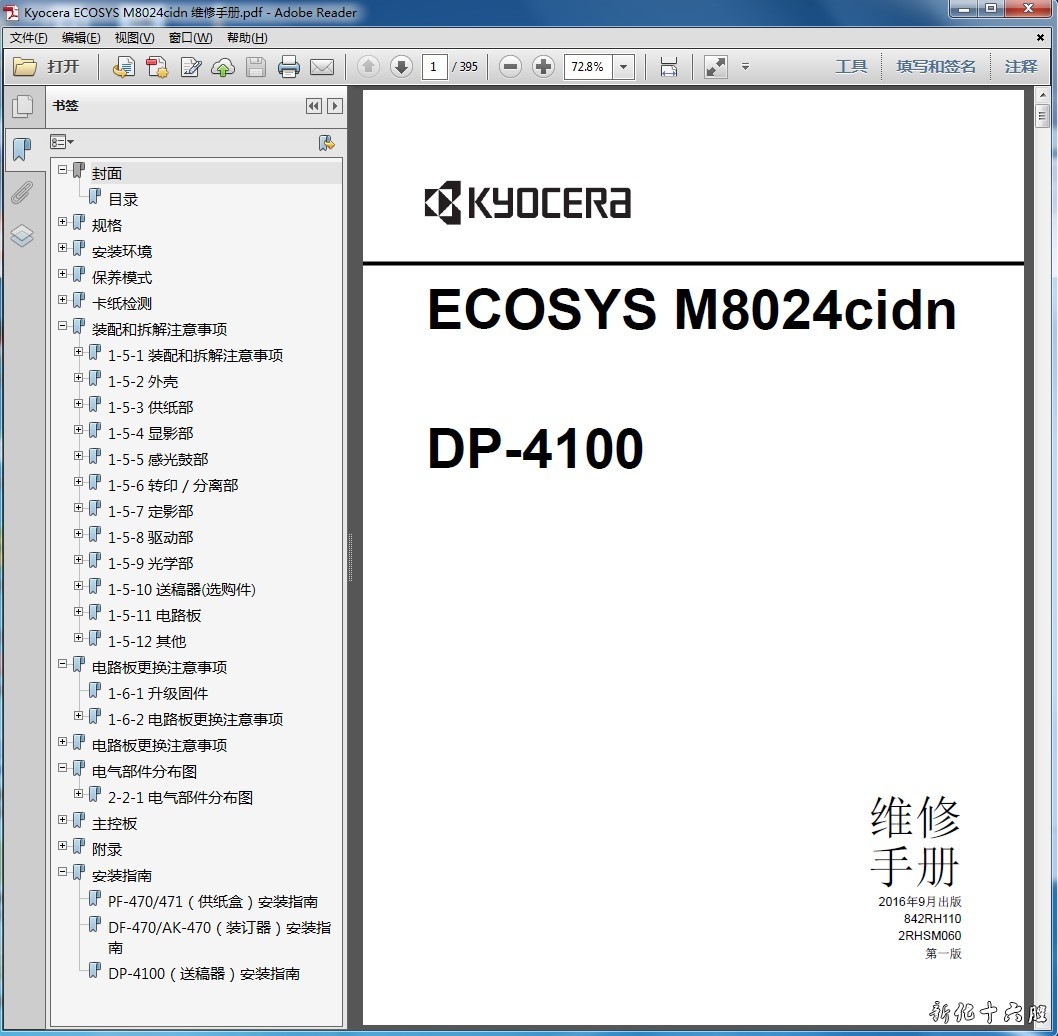This screenshot has width=1058, height=1036.
Task: Open the layers panel icon
Action: point(22,236)
